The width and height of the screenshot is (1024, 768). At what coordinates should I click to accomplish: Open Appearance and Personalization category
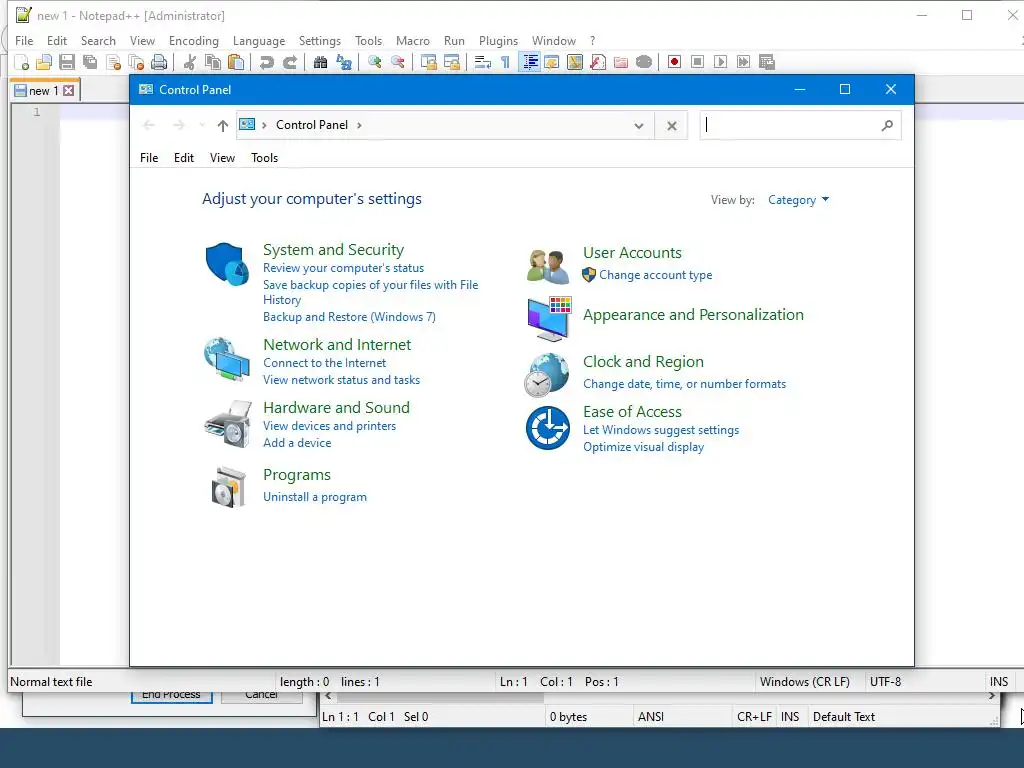(x=693, y=315)
